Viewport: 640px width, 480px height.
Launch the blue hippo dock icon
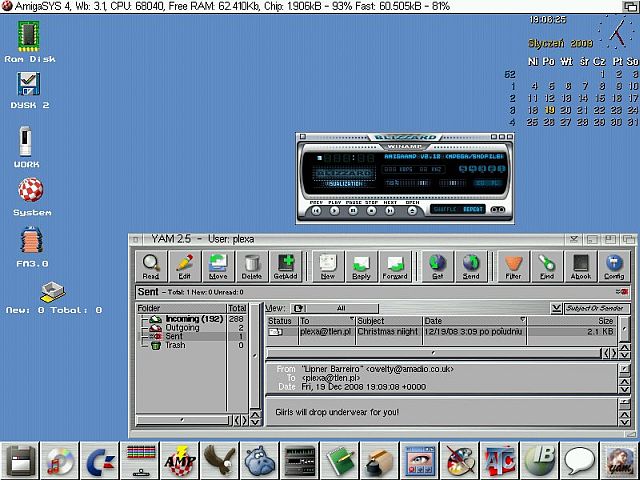click(260, 462)
